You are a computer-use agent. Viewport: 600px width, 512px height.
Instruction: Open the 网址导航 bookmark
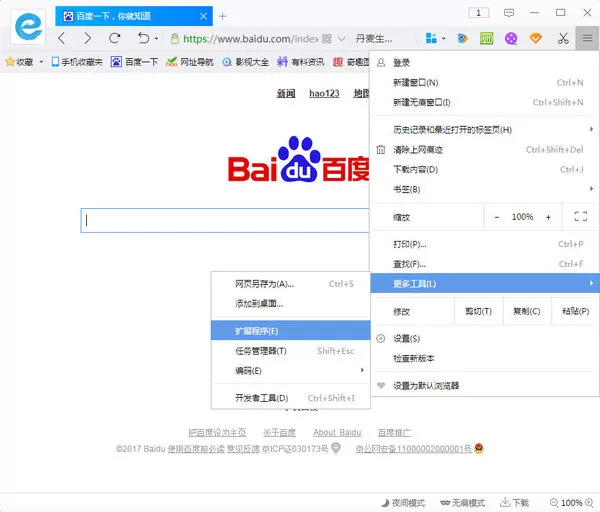point(189,62)
